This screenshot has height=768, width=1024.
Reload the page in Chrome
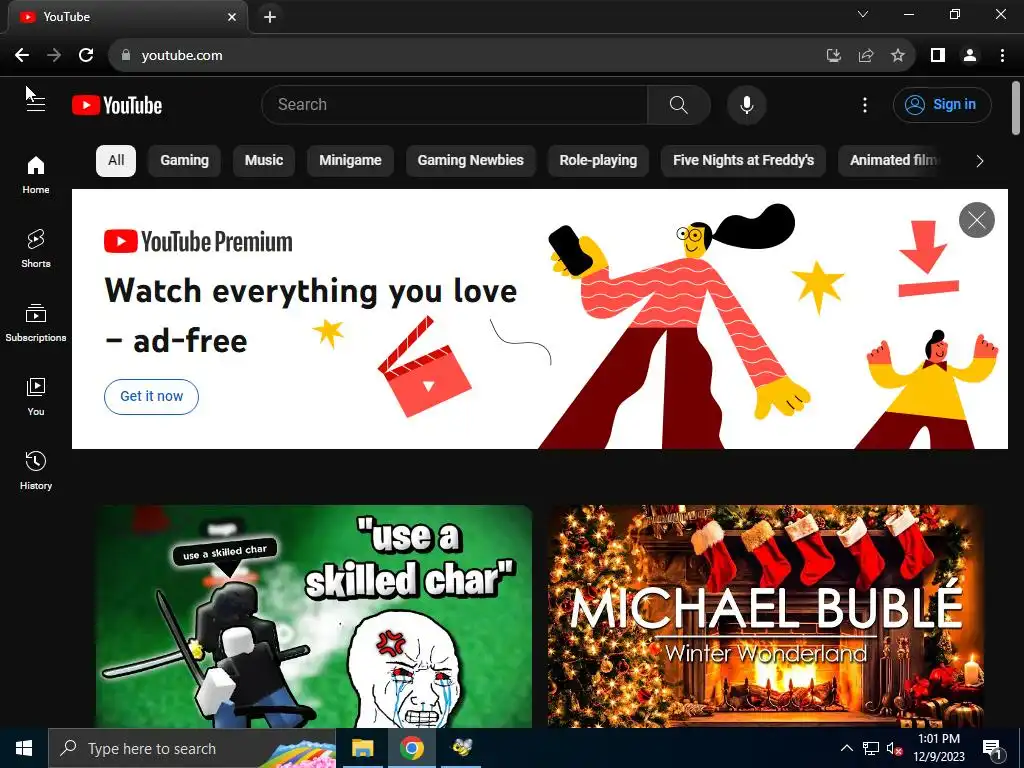(x=86, y=56)
